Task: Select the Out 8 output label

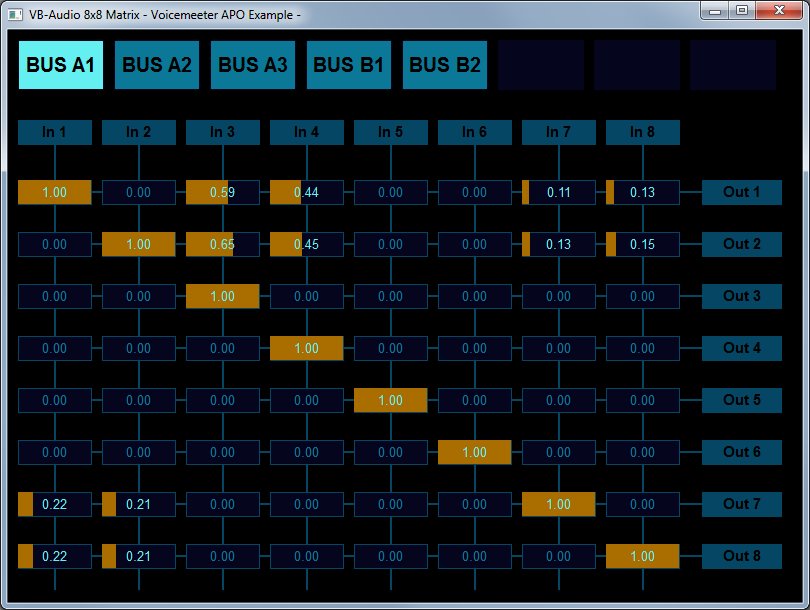Action: [741, 556]
